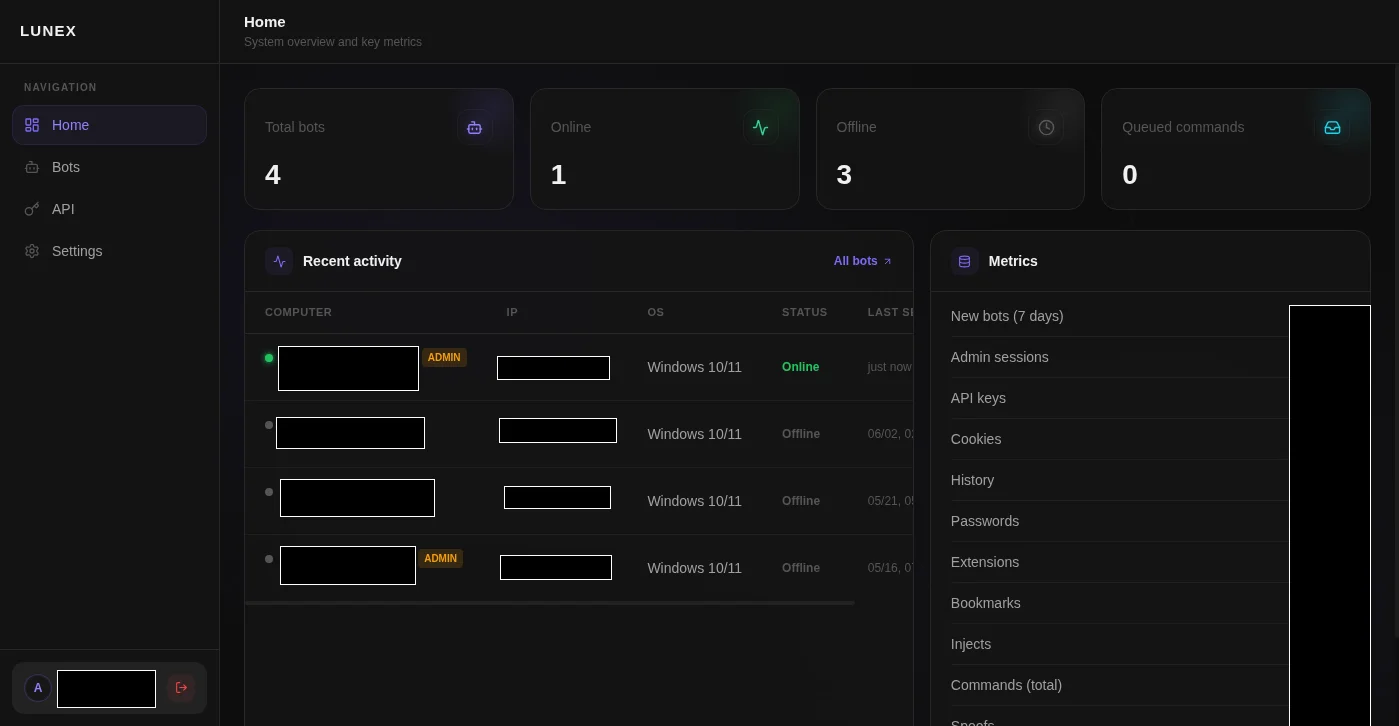The height and width of the screenshot is (726, 1399).
Task: Click the Total bots count 4
Action: 273,175
